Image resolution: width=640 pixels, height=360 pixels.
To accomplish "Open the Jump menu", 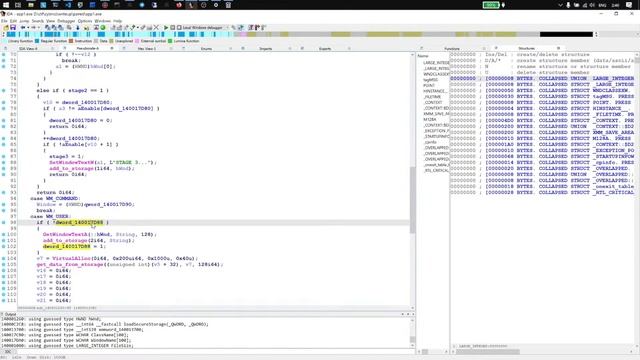I will [x=24, y=21].
